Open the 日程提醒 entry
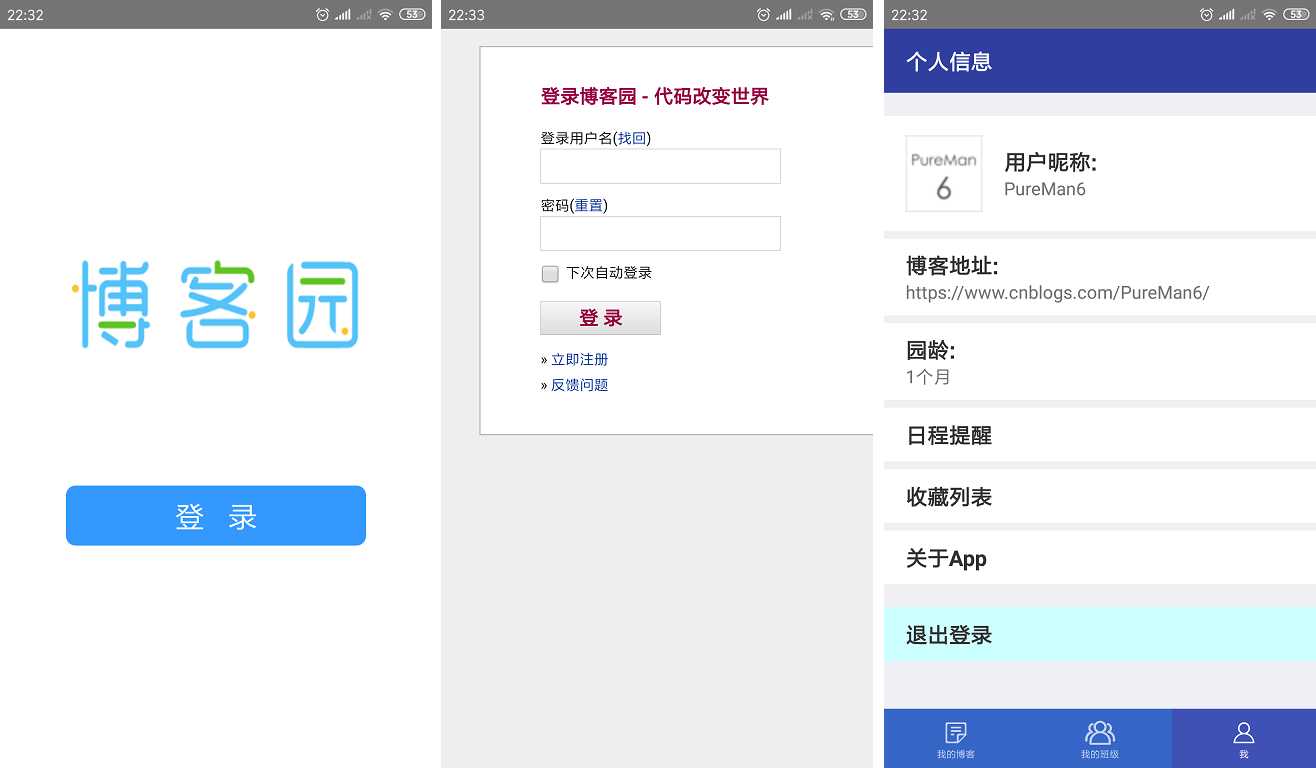Image resolution: width=1316 pixels, height=768 pixels. pos(1100,435)
